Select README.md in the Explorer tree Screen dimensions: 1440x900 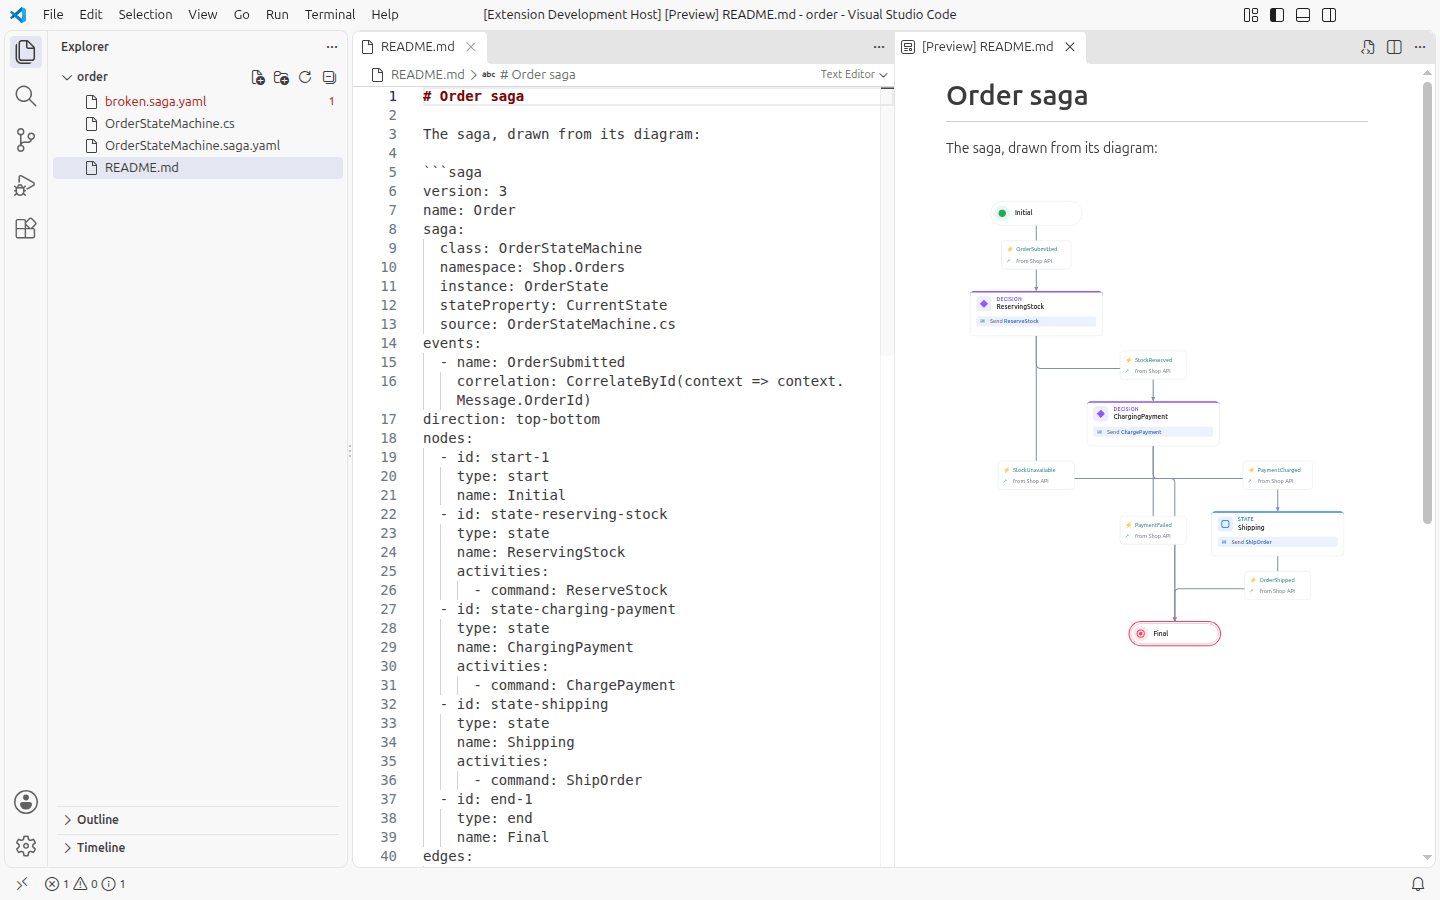click(x=198, y=168)
